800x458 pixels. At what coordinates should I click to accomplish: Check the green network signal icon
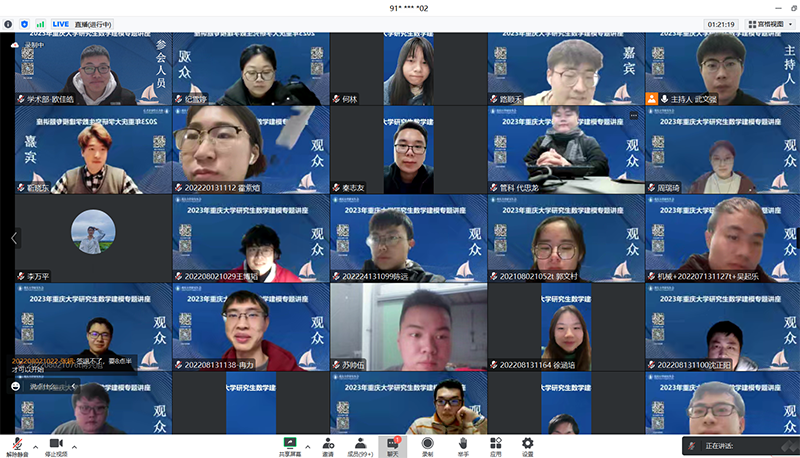(40, 24)
